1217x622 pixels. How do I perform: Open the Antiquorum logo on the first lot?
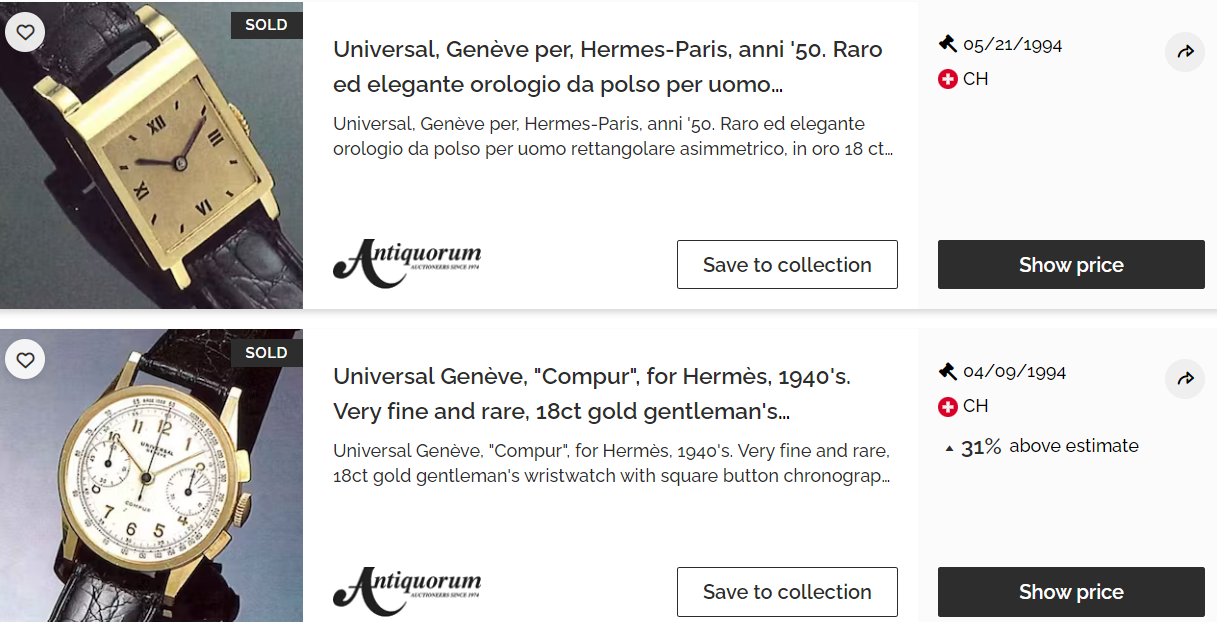tap(407, 262)
